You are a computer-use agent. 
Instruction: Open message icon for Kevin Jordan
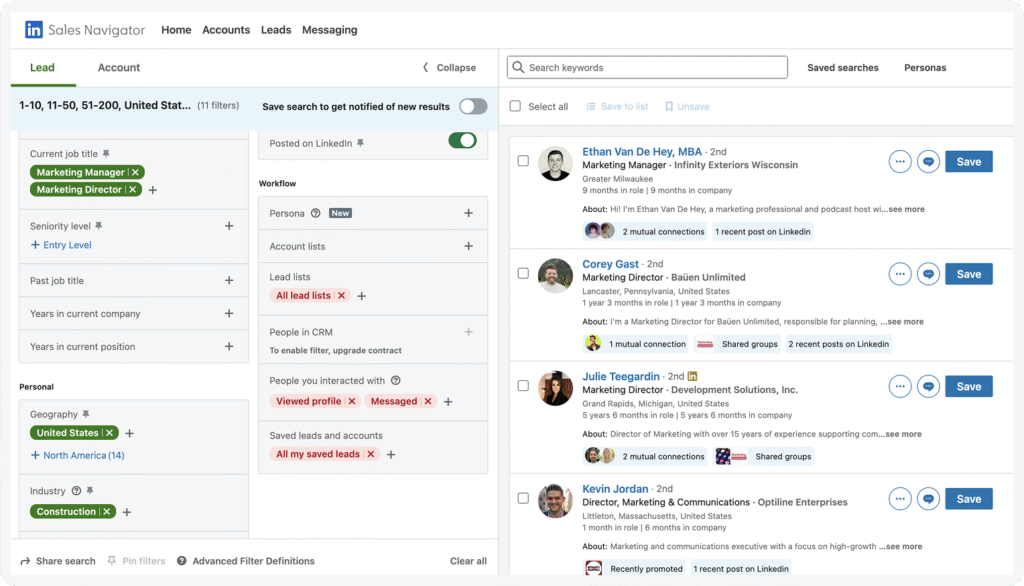point(928,498)
